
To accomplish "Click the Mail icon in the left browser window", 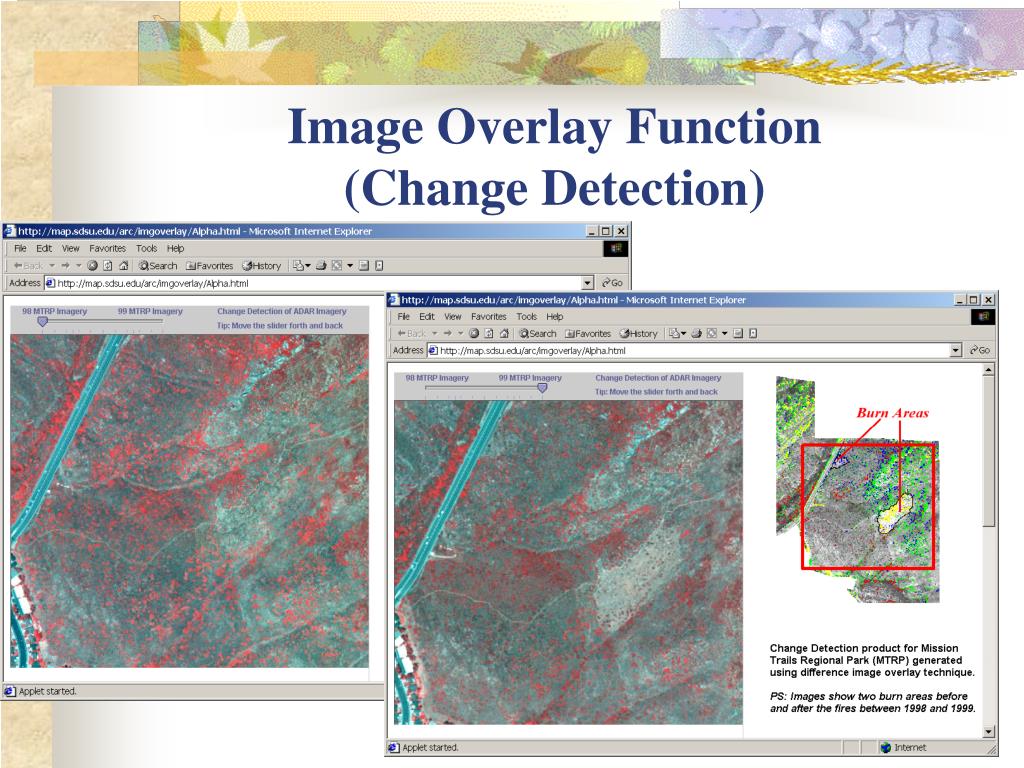I will 298,266.
